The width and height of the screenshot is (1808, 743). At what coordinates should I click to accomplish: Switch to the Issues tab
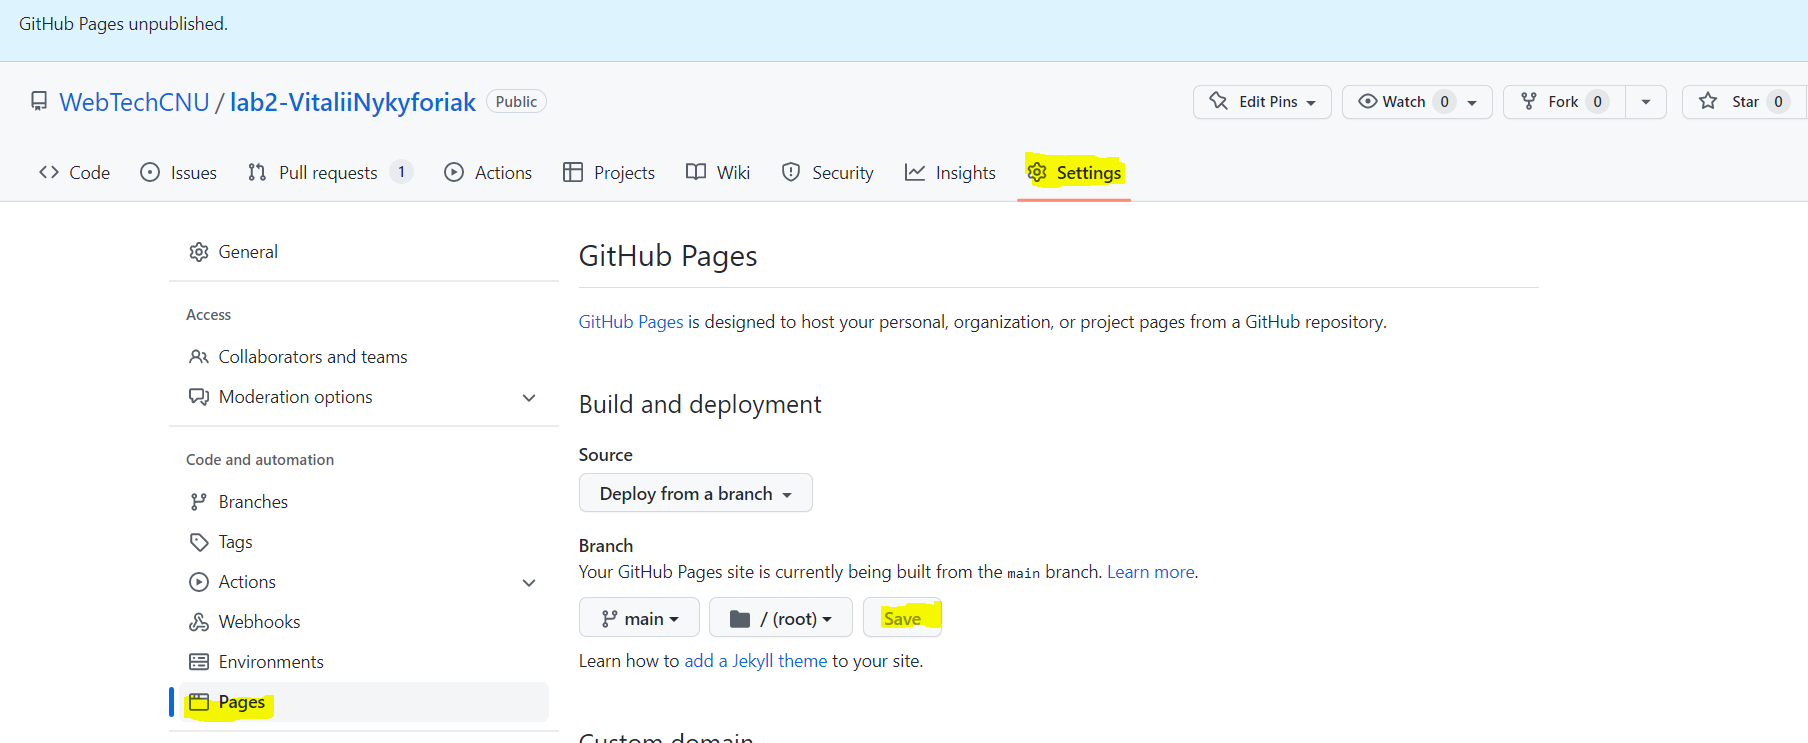click(179, 173)
